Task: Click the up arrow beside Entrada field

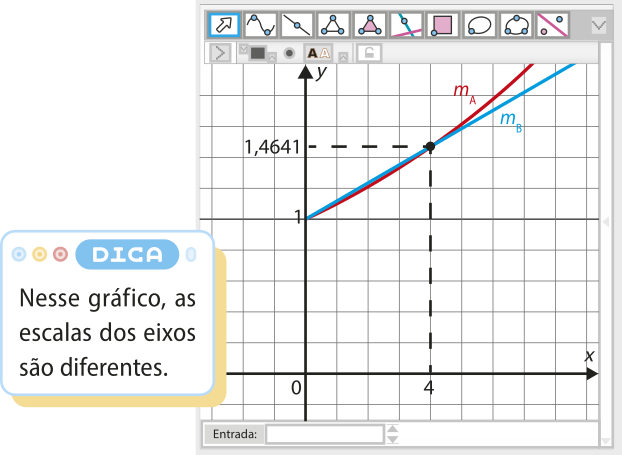Action: [x=393, y=429]
